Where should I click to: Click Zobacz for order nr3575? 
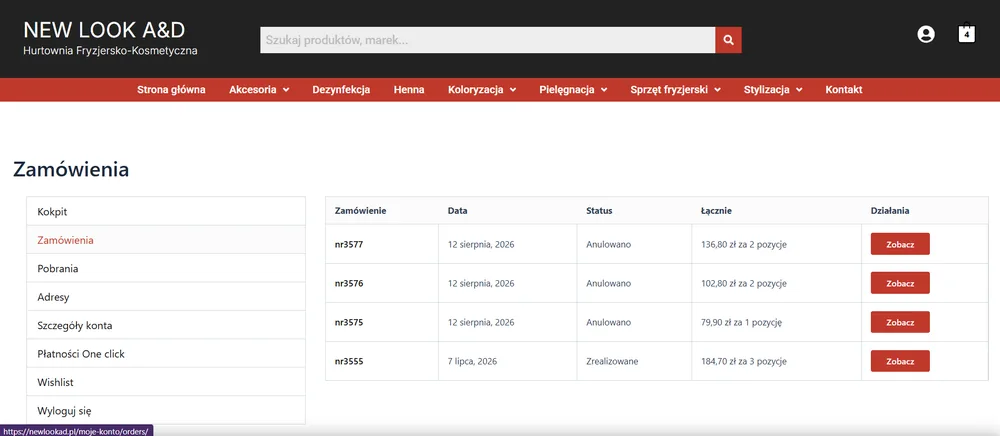(x=900, y=322)
